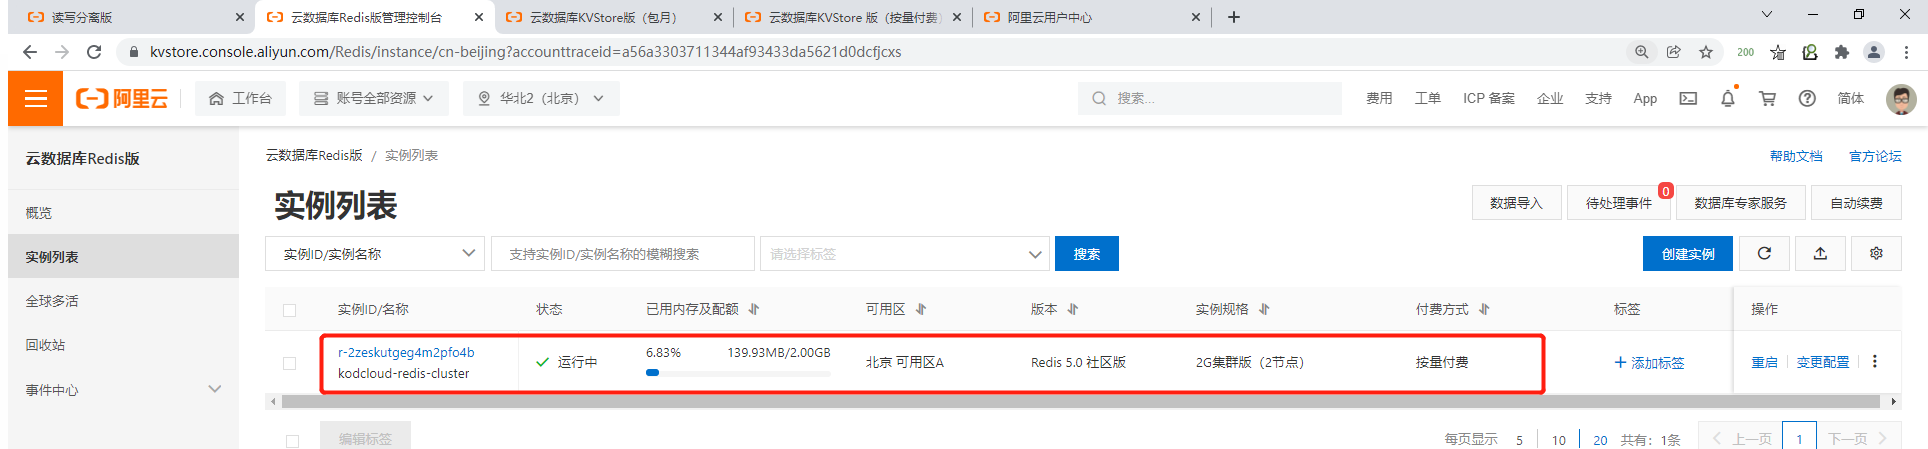Screen dimensions: 1928x449
Task: Sort by availability zone column
Action: click(x=921, y=310)
